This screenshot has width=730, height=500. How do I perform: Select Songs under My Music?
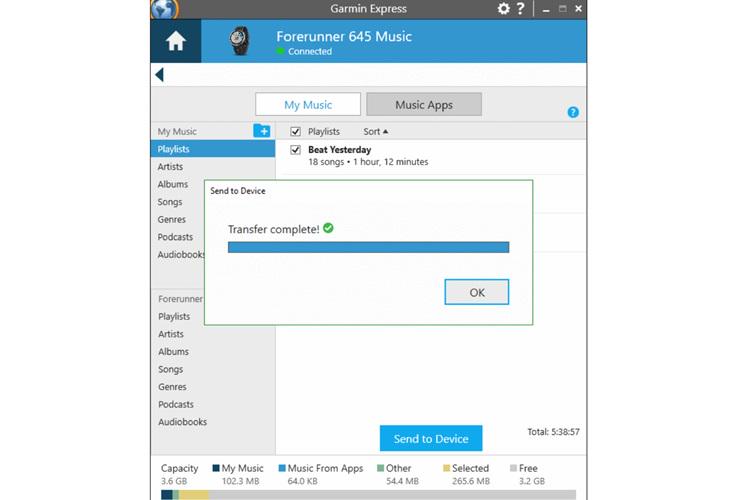[170, 202]
